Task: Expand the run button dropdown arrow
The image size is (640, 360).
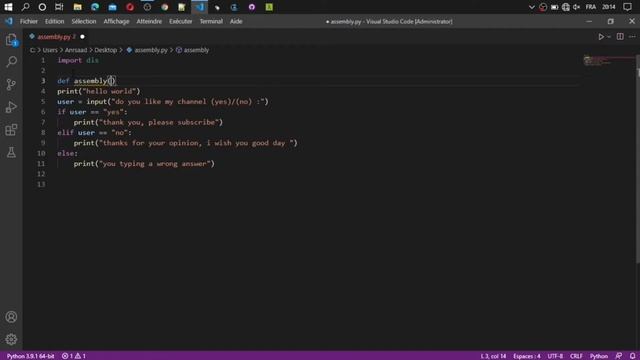Action: tap(609, 37)
